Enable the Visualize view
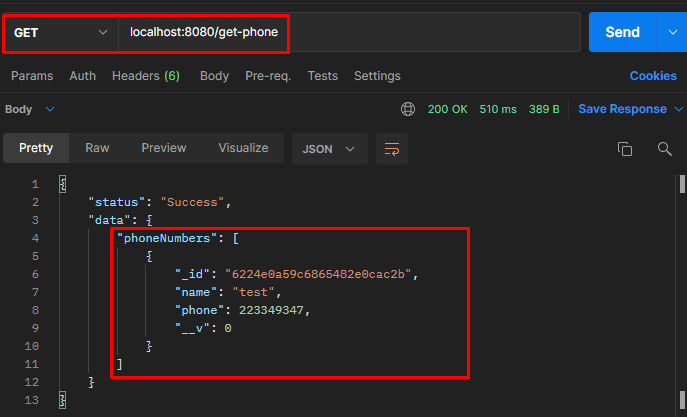Image resolution: width=687 pixels, height=417 pixels. point(243,148)
